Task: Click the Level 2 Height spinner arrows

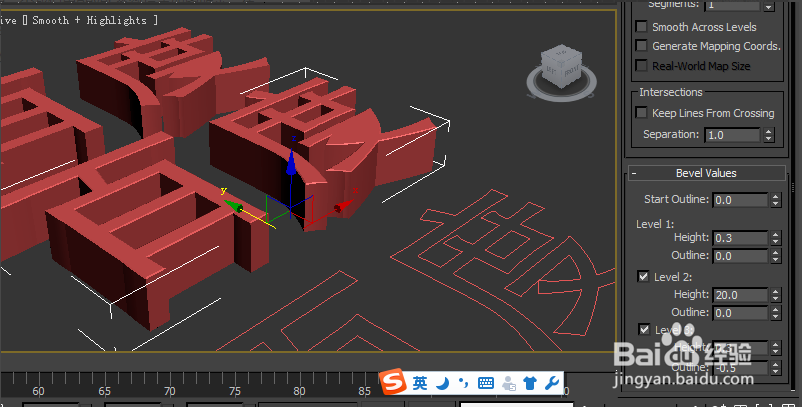Action: tap(776, 295)
